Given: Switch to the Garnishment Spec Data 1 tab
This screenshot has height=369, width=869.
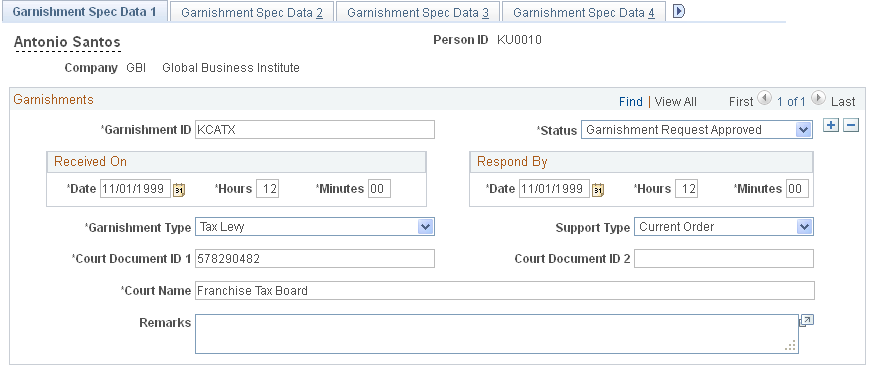Looking at the screenshot, I should tap(84, 12).
